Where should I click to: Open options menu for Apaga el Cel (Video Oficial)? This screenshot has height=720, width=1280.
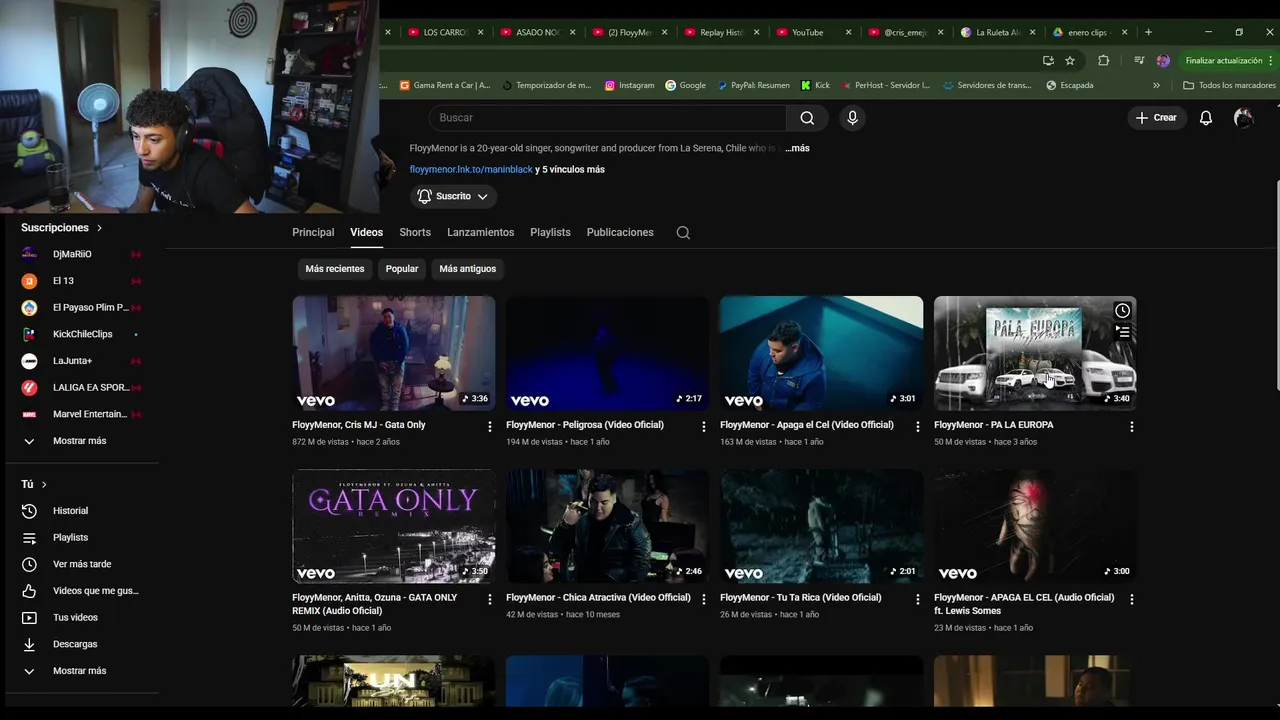pos(917,427)
